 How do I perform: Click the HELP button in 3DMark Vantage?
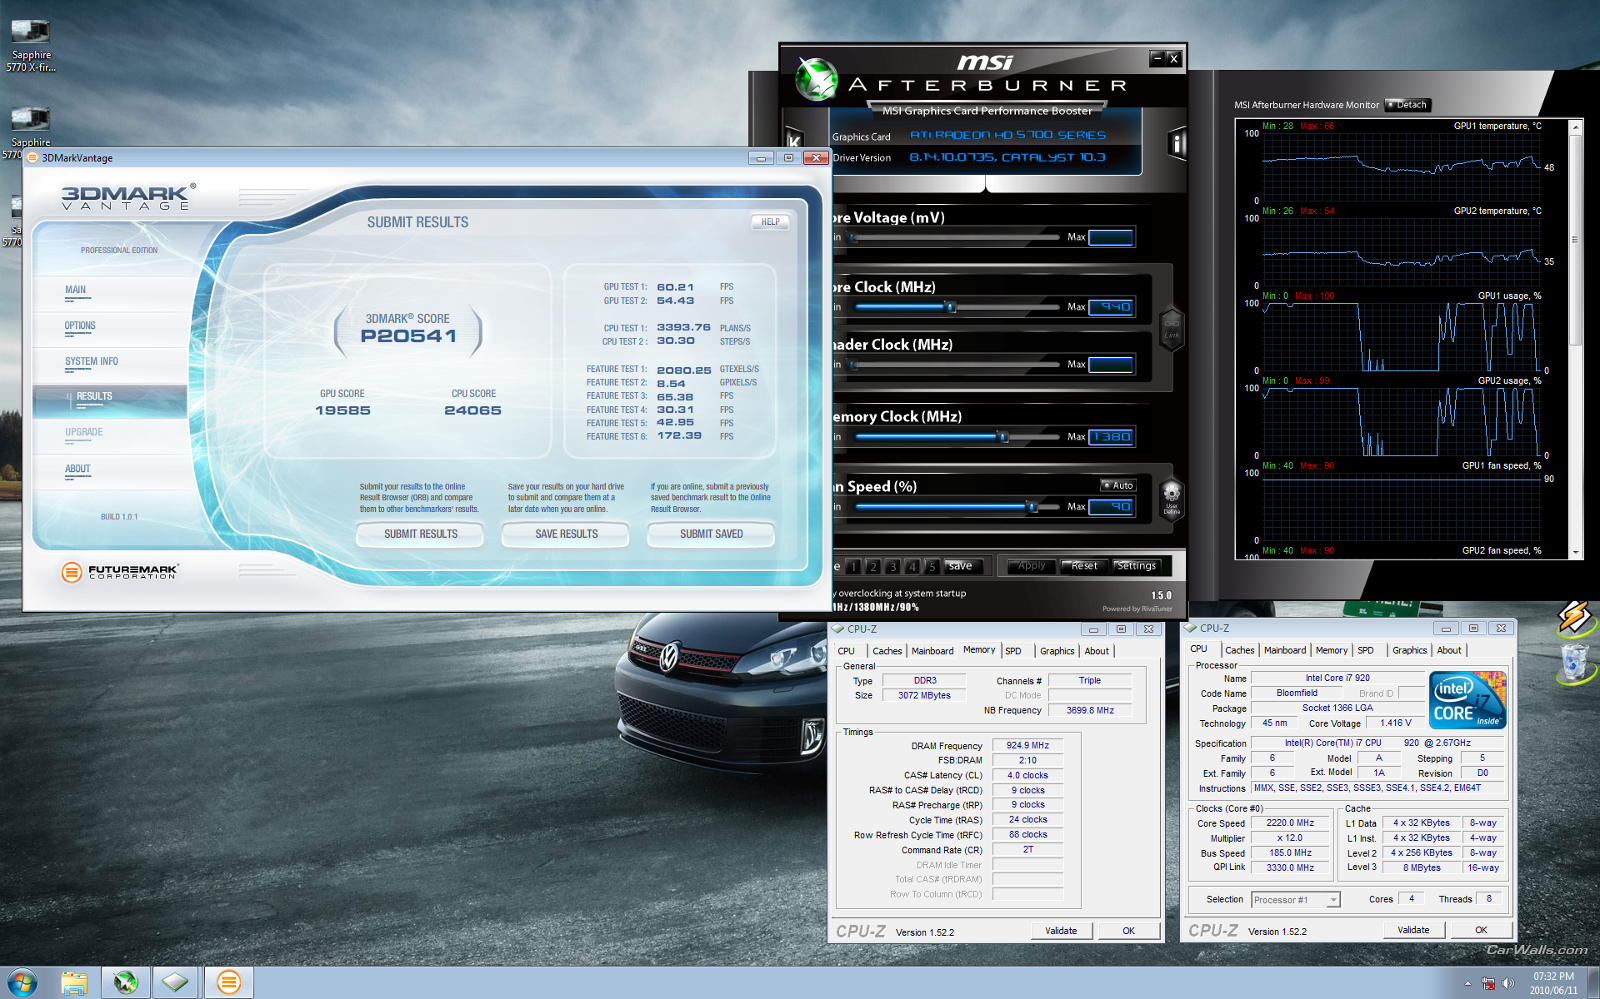(x=770, y=222)
